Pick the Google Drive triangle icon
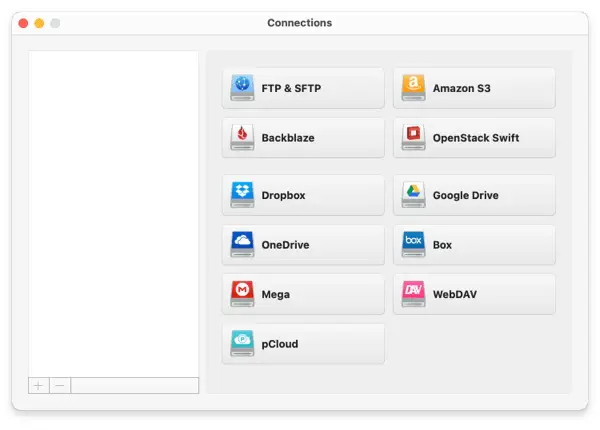 [x=413, y=195]
